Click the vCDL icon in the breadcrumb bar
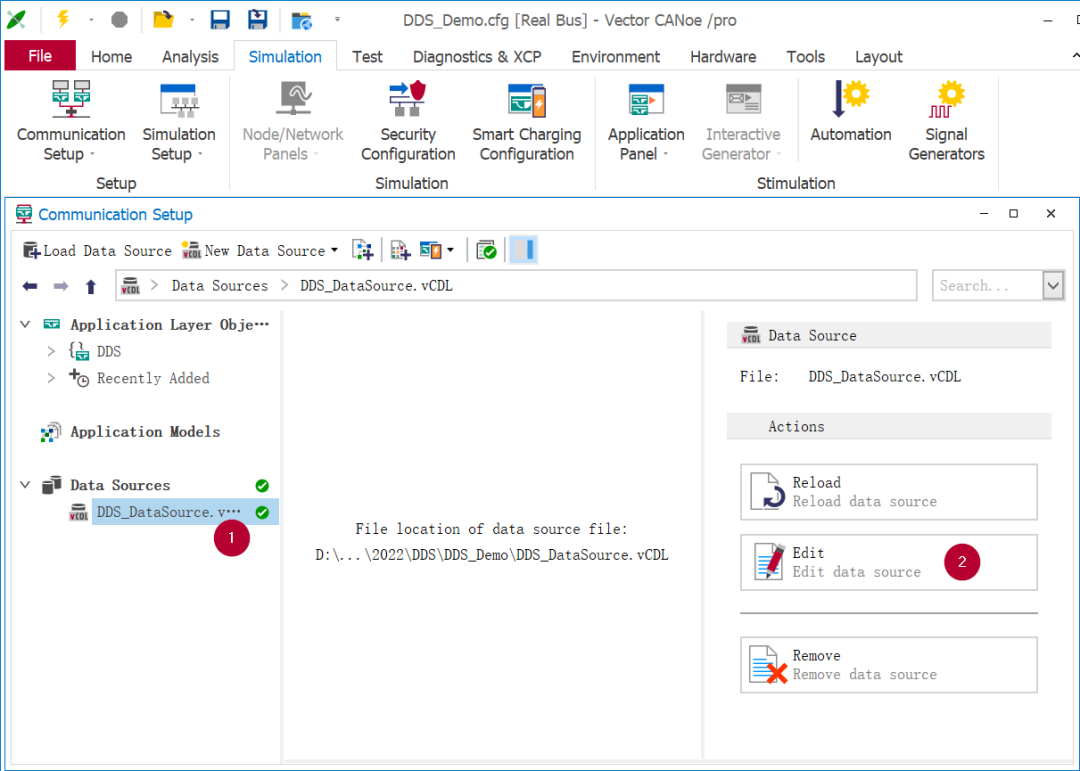The height and width of the screenshot is (771, 1080). pos(131,285)
